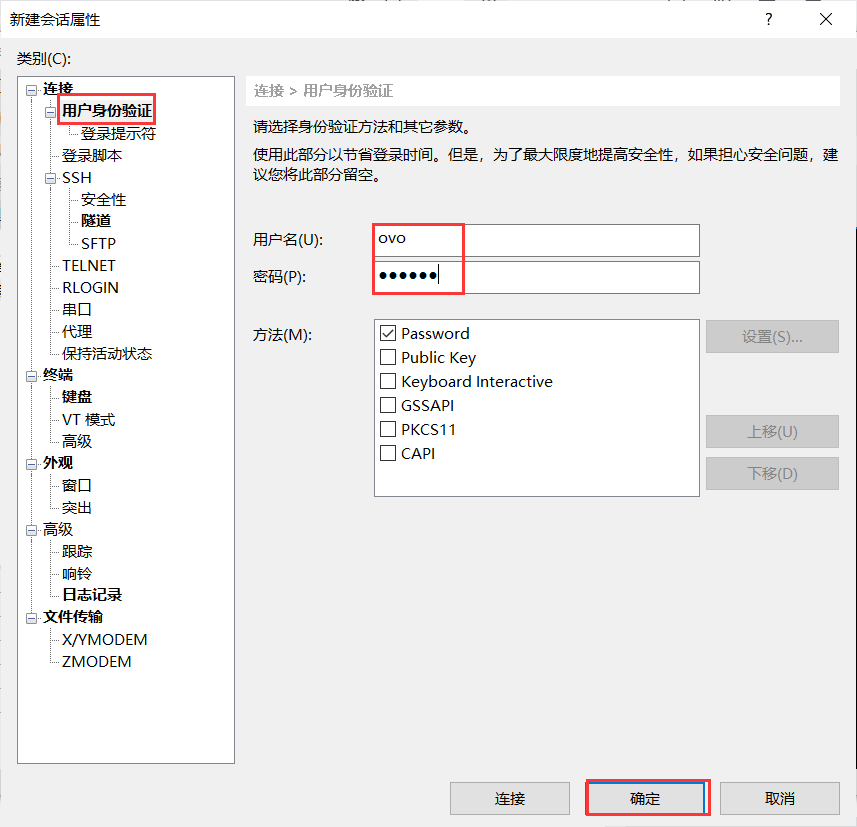Select 日志记录 under 高级
Viewport: 857px width, 827px height.
pyautogui.click(x=92, y=595)
